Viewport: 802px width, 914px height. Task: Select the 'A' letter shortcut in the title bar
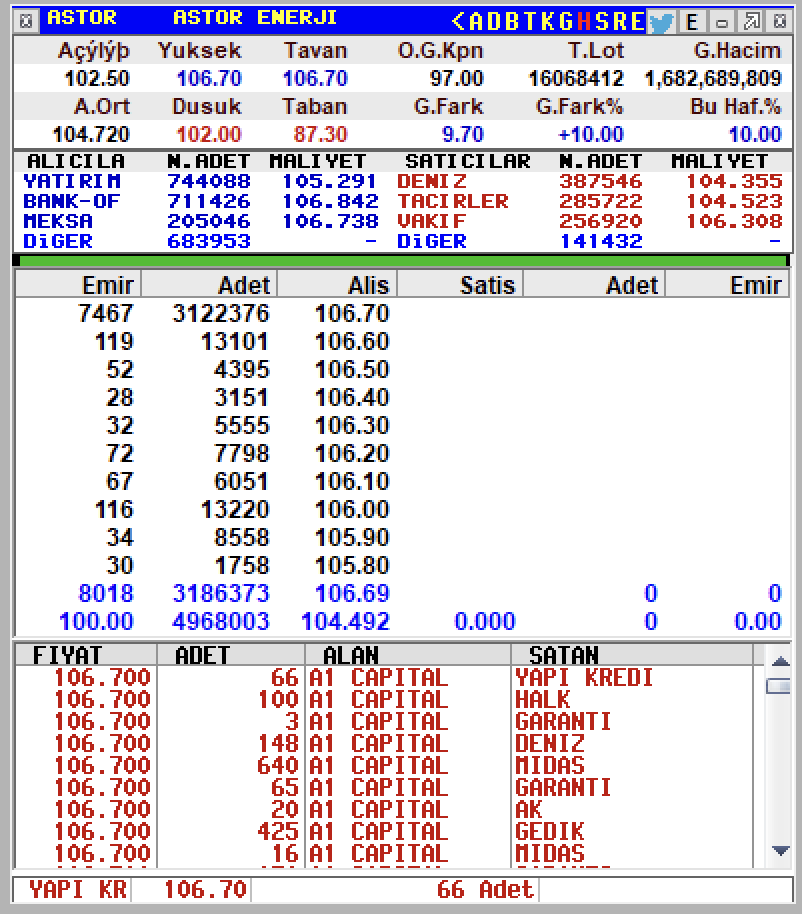(476, 22)
